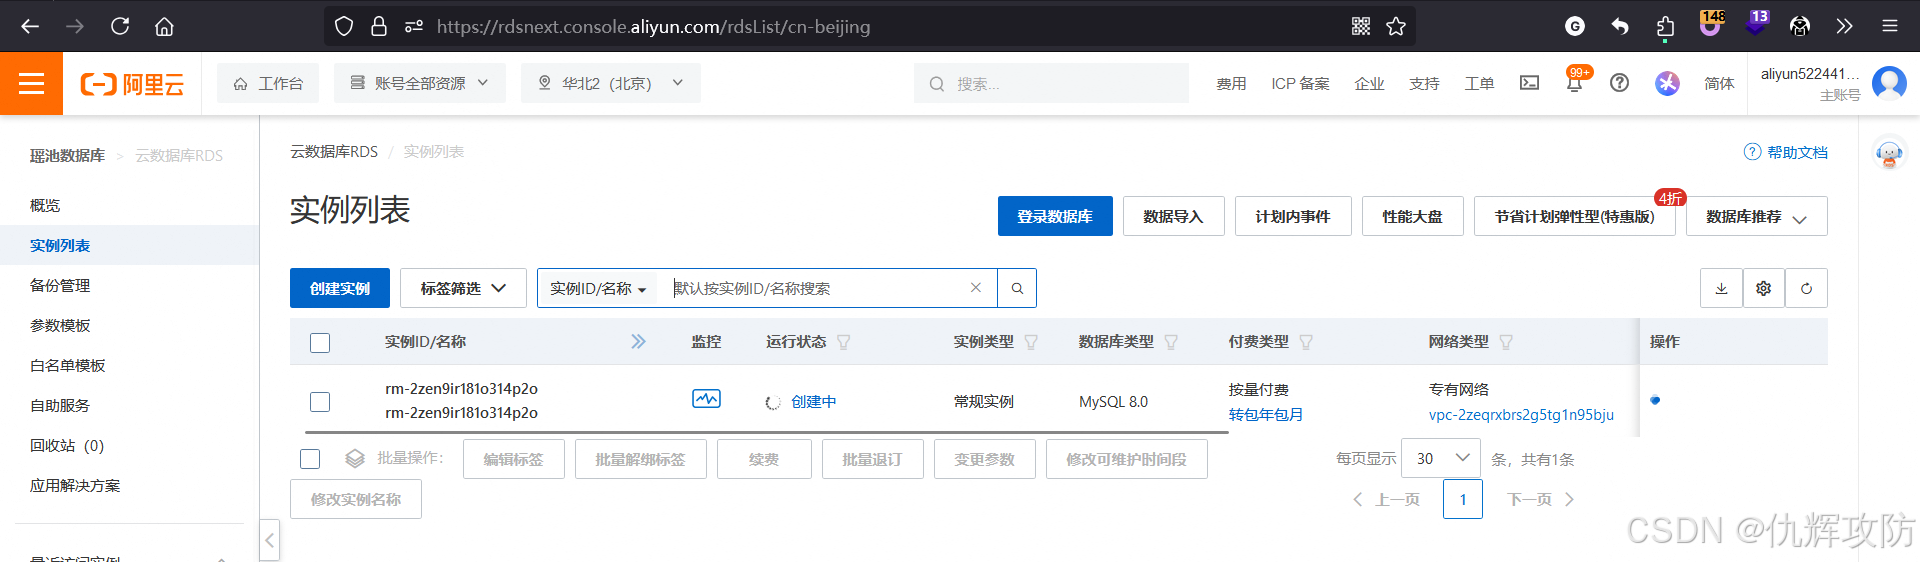Open the 华北2 (北京) region selector

tap(610, 83)
